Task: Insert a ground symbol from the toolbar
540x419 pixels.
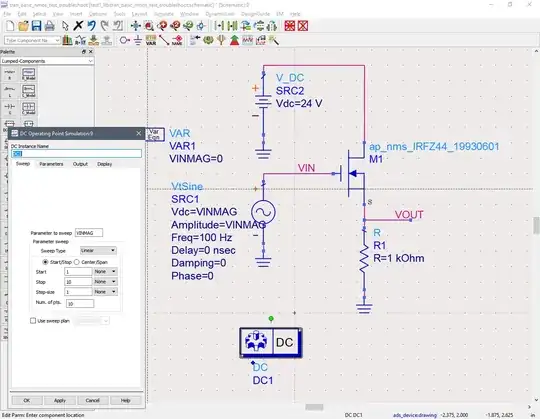Action: pyautogui.click(x=138, y=41)
